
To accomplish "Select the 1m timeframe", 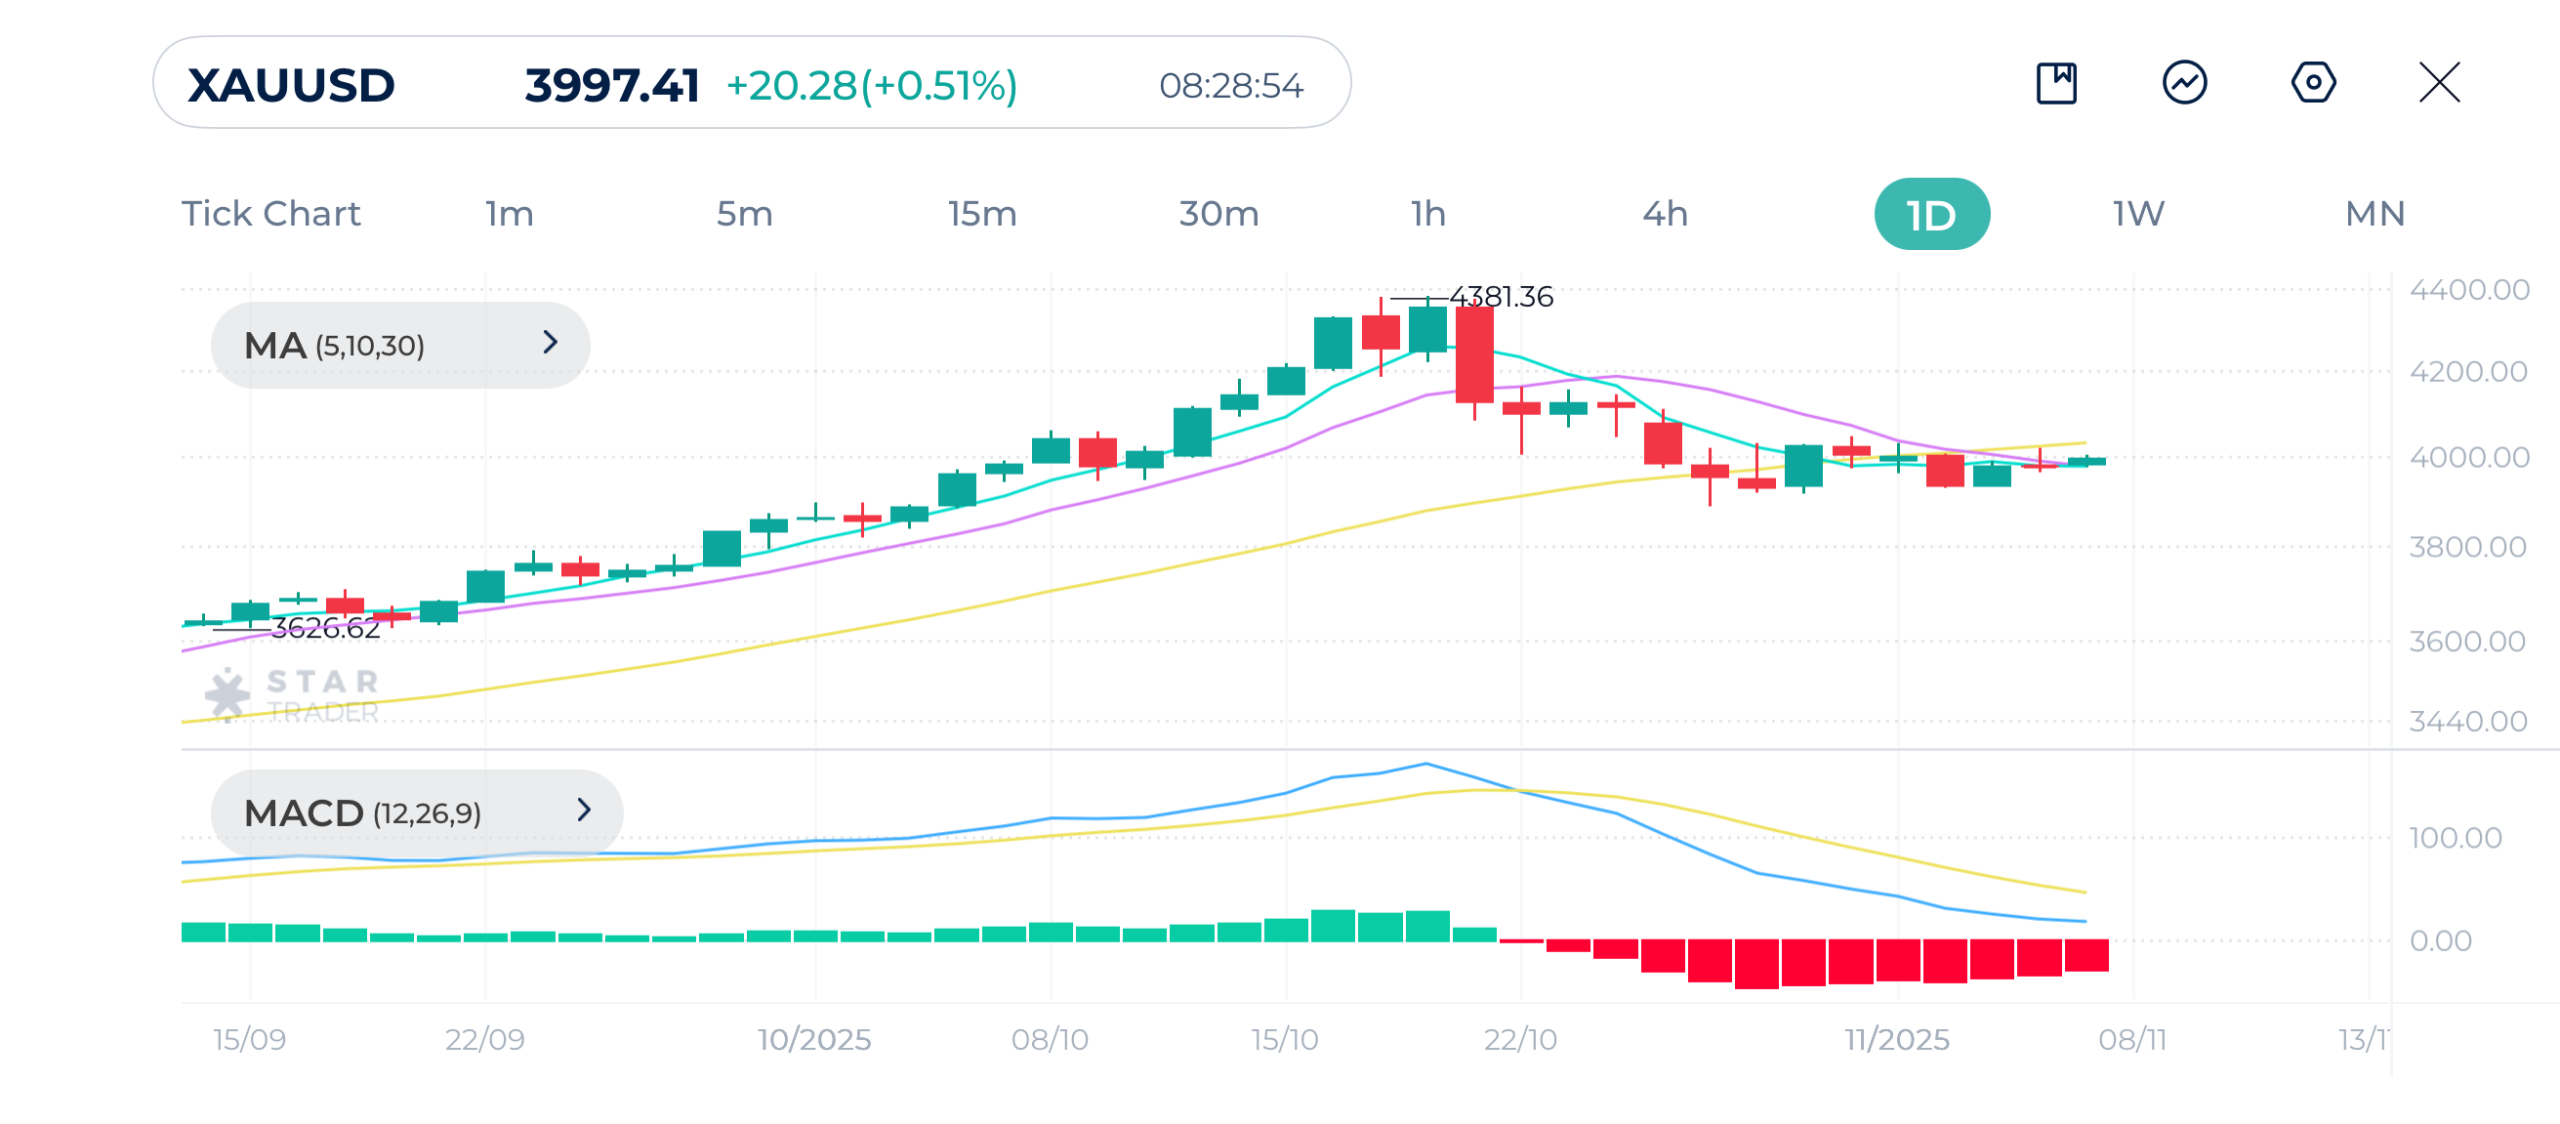I will (x=509, y=214).
